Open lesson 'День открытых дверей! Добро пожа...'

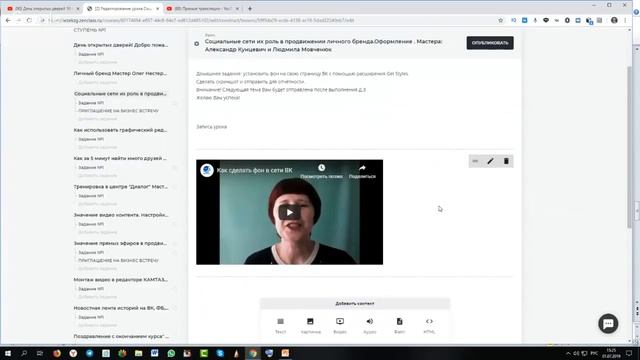coord(120,45)
